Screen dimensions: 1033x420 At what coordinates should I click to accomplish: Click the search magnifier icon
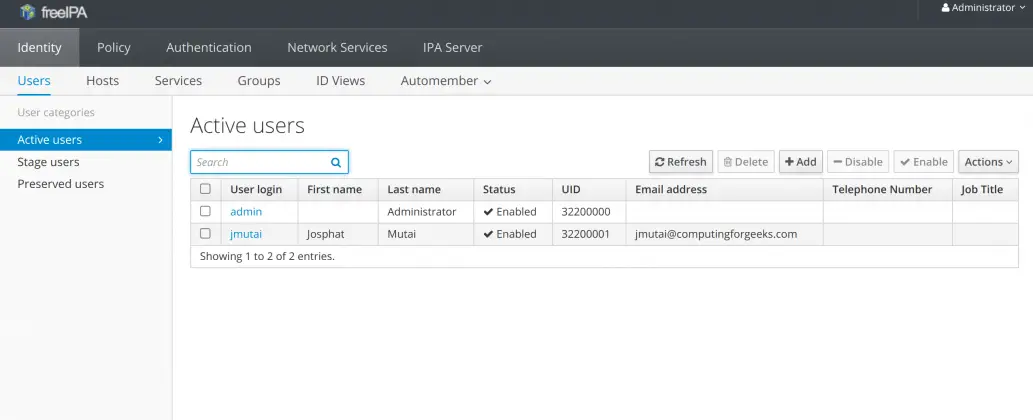pos(336,162)
